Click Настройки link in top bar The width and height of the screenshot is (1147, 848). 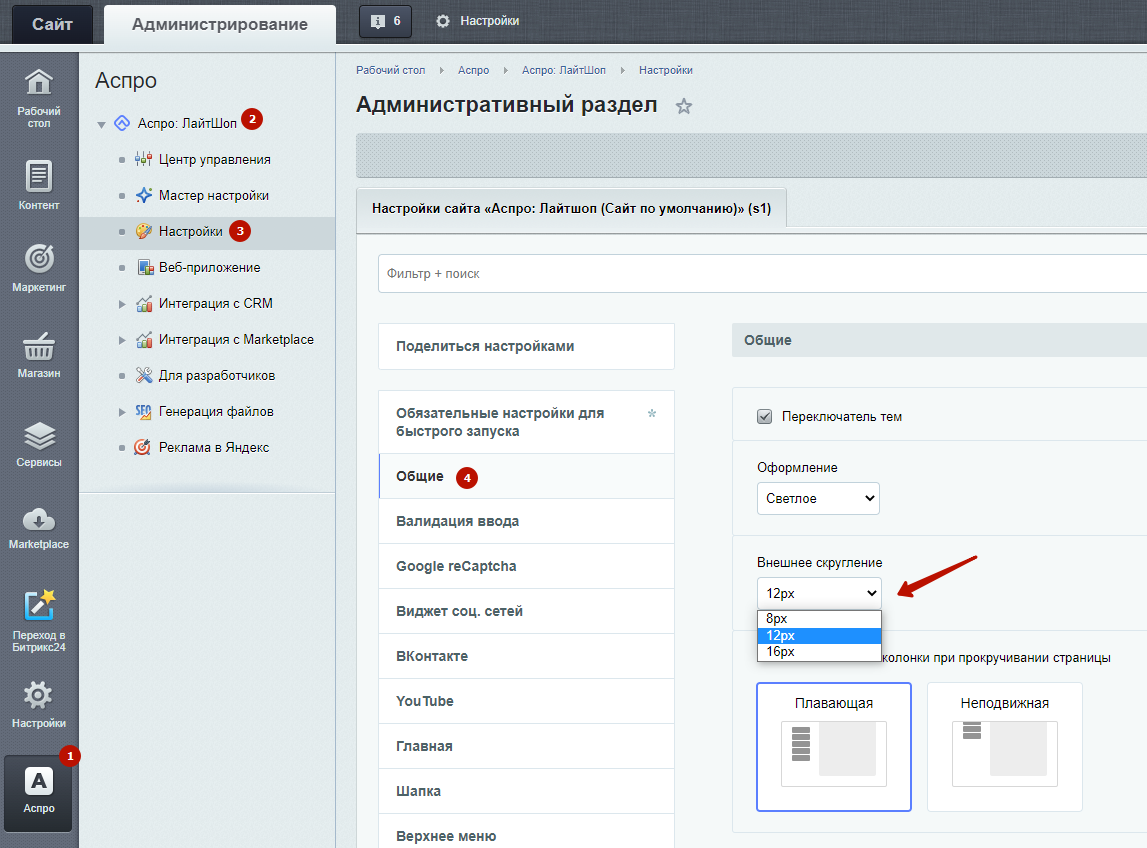click(x=489, y=21)
